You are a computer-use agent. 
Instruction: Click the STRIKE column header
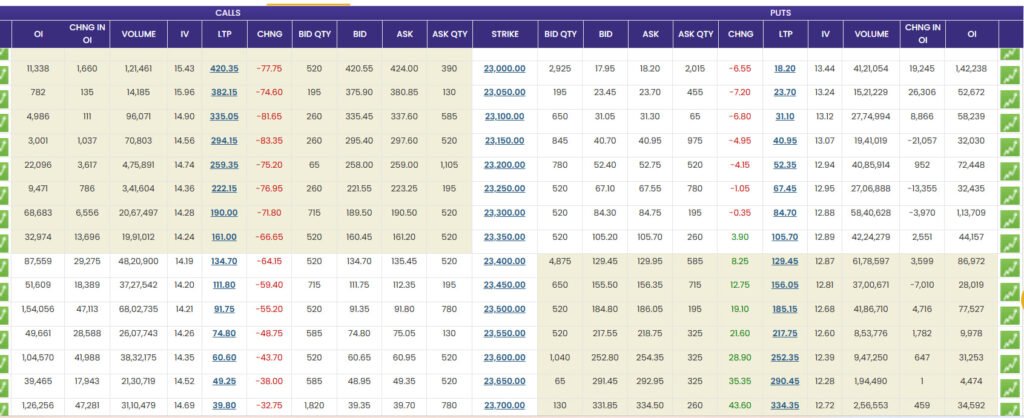coord(505,34)
